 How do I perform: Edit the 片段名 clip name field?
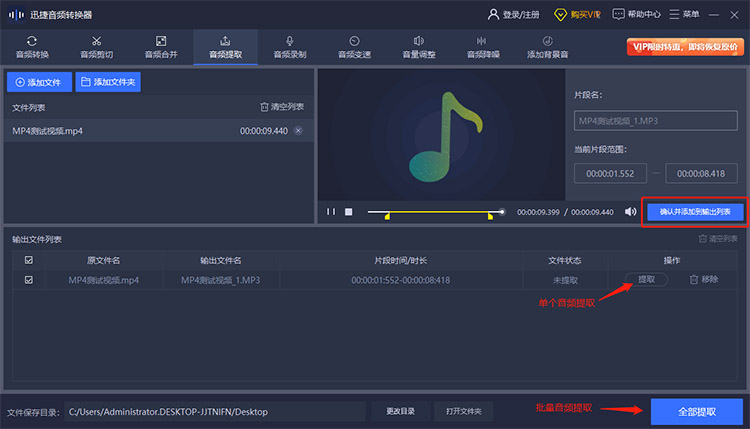(x=656, y=121)
